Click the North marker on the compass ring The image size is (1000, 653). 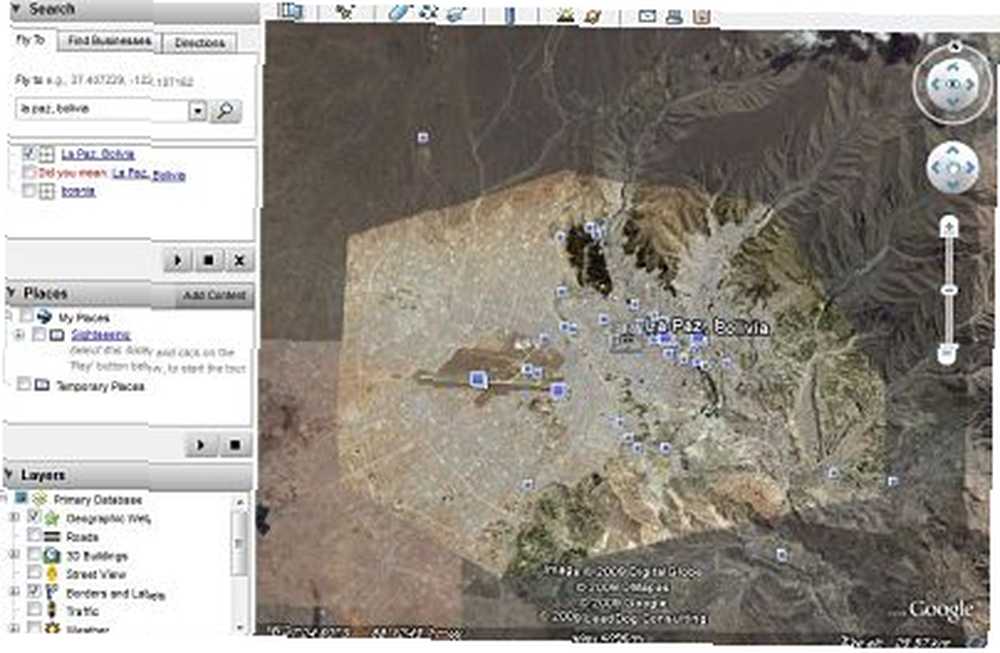(955, 45)
